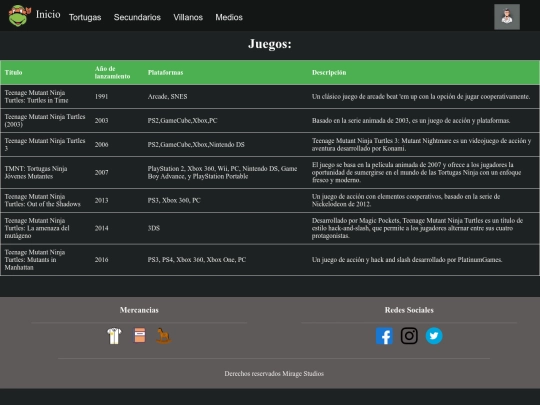This screenshot has width=540, height=405.
Task: Open the rocking horse toy icon
Action: (164, 336)
